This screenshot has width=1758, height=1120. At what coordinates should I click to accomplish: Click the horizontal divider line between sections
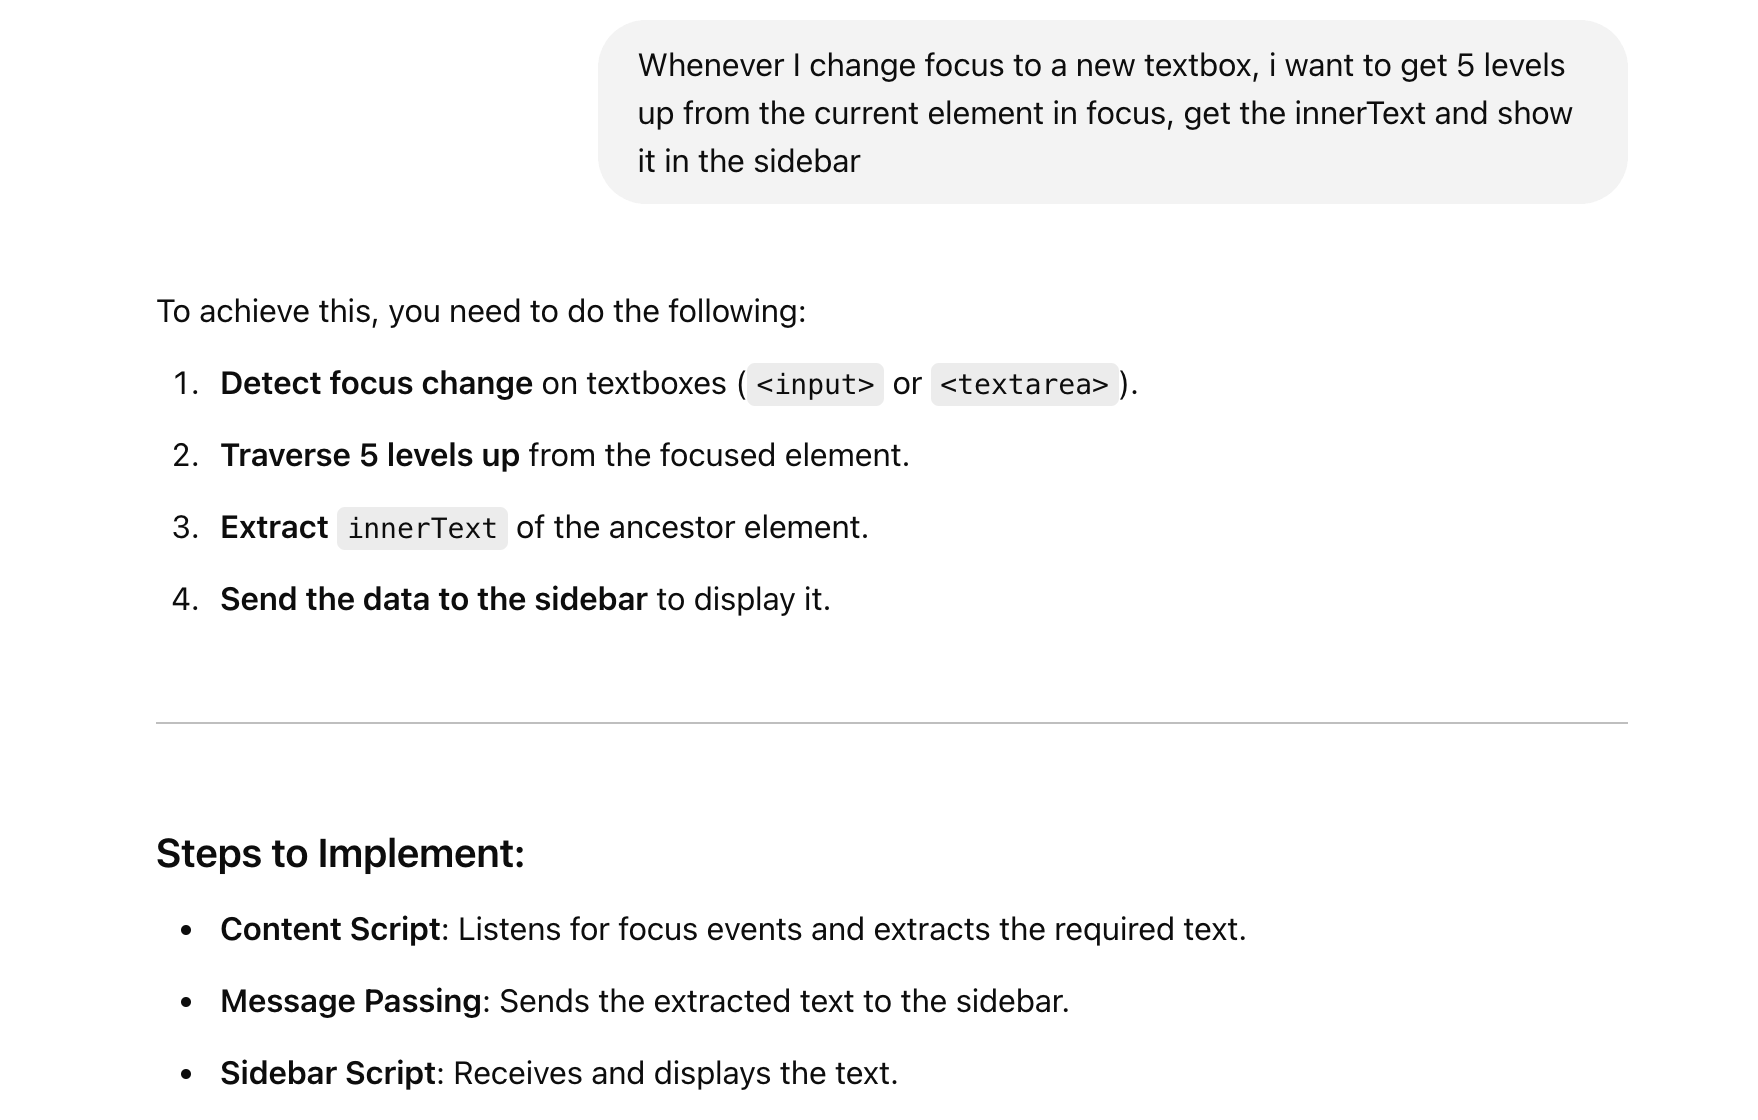coord(890,723)
